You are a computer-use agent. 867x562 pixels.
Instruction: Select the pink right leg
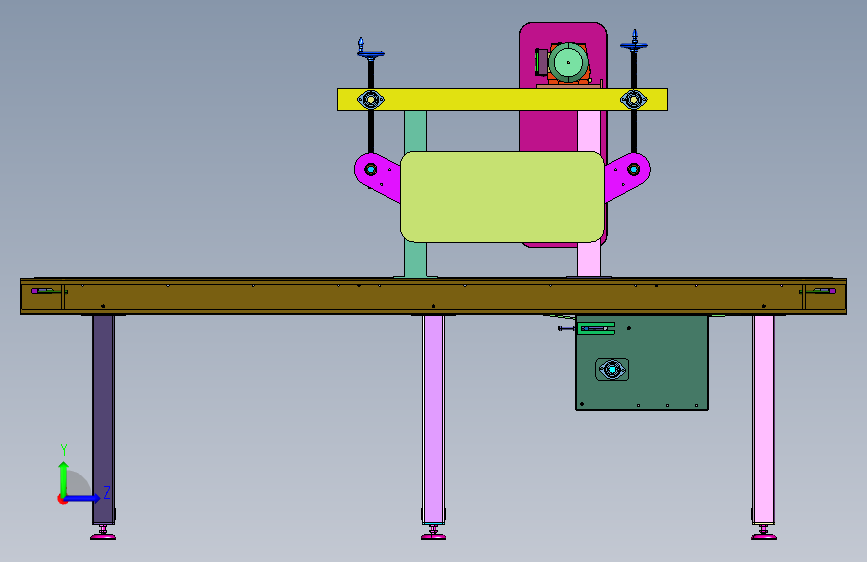coord(763,419)
